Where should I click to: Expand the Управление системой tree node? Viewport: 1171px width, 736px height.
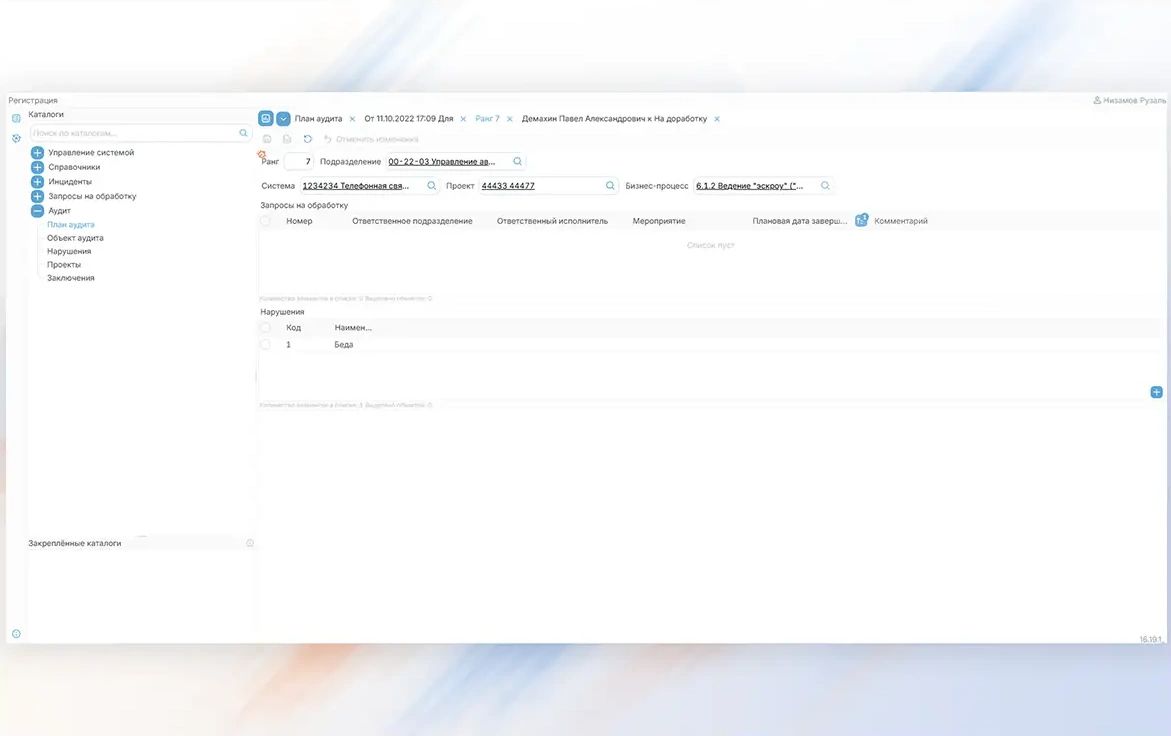tap(37, 153)
